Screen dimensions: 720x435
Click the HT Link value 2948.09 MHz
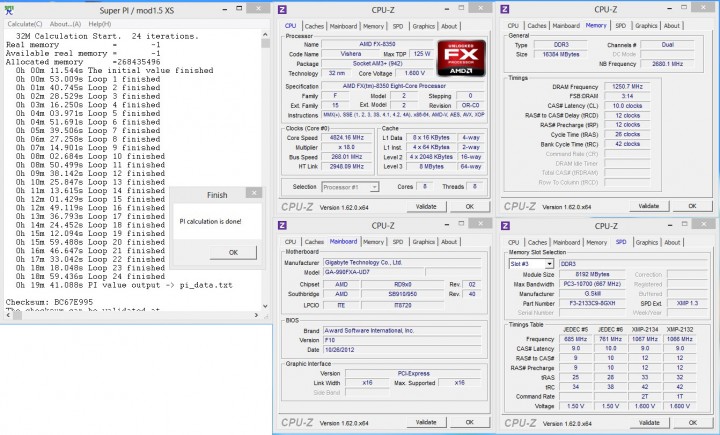(347, 167)
